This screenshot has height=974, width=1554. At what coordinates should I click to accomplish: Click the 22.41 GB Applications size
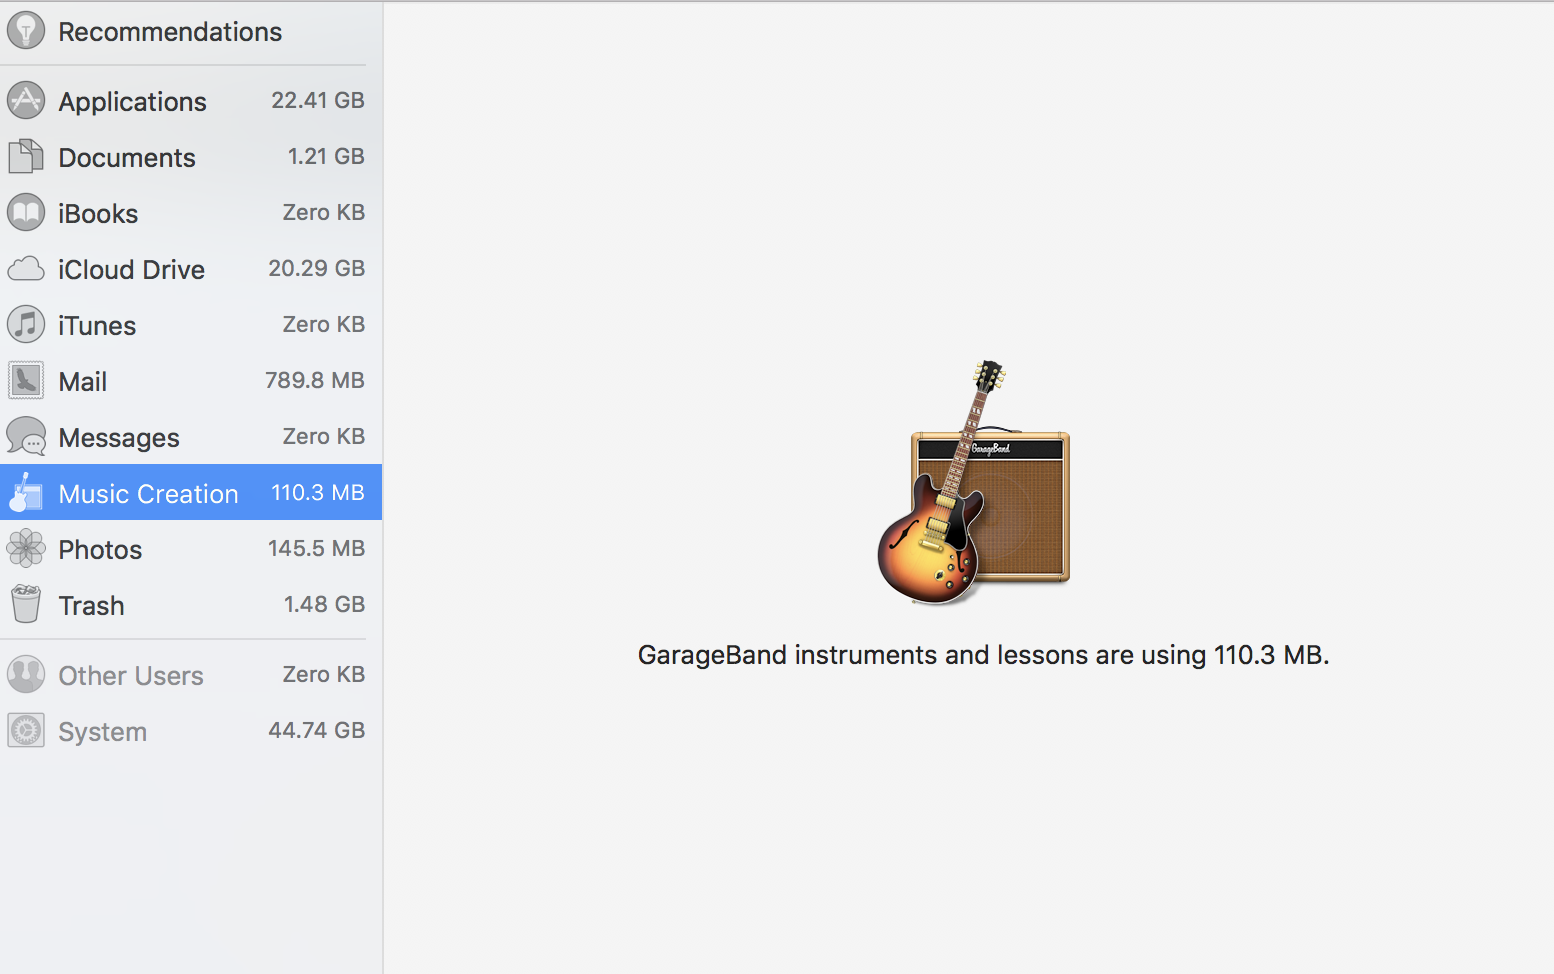click(318, 100)
